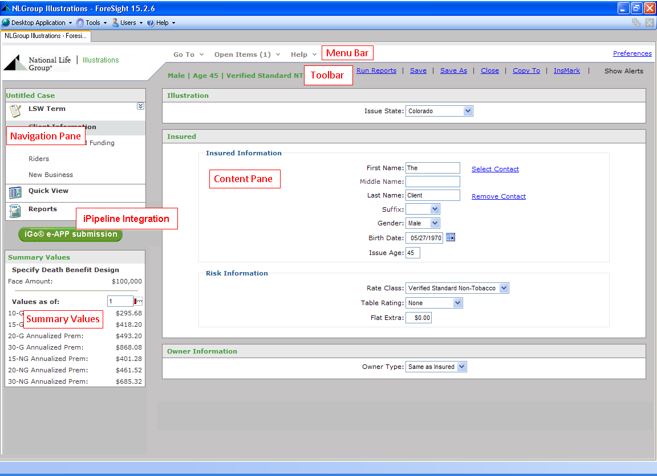Click the Help question-mark icon in top menu

pyautogui.click(x=150, y=23)
